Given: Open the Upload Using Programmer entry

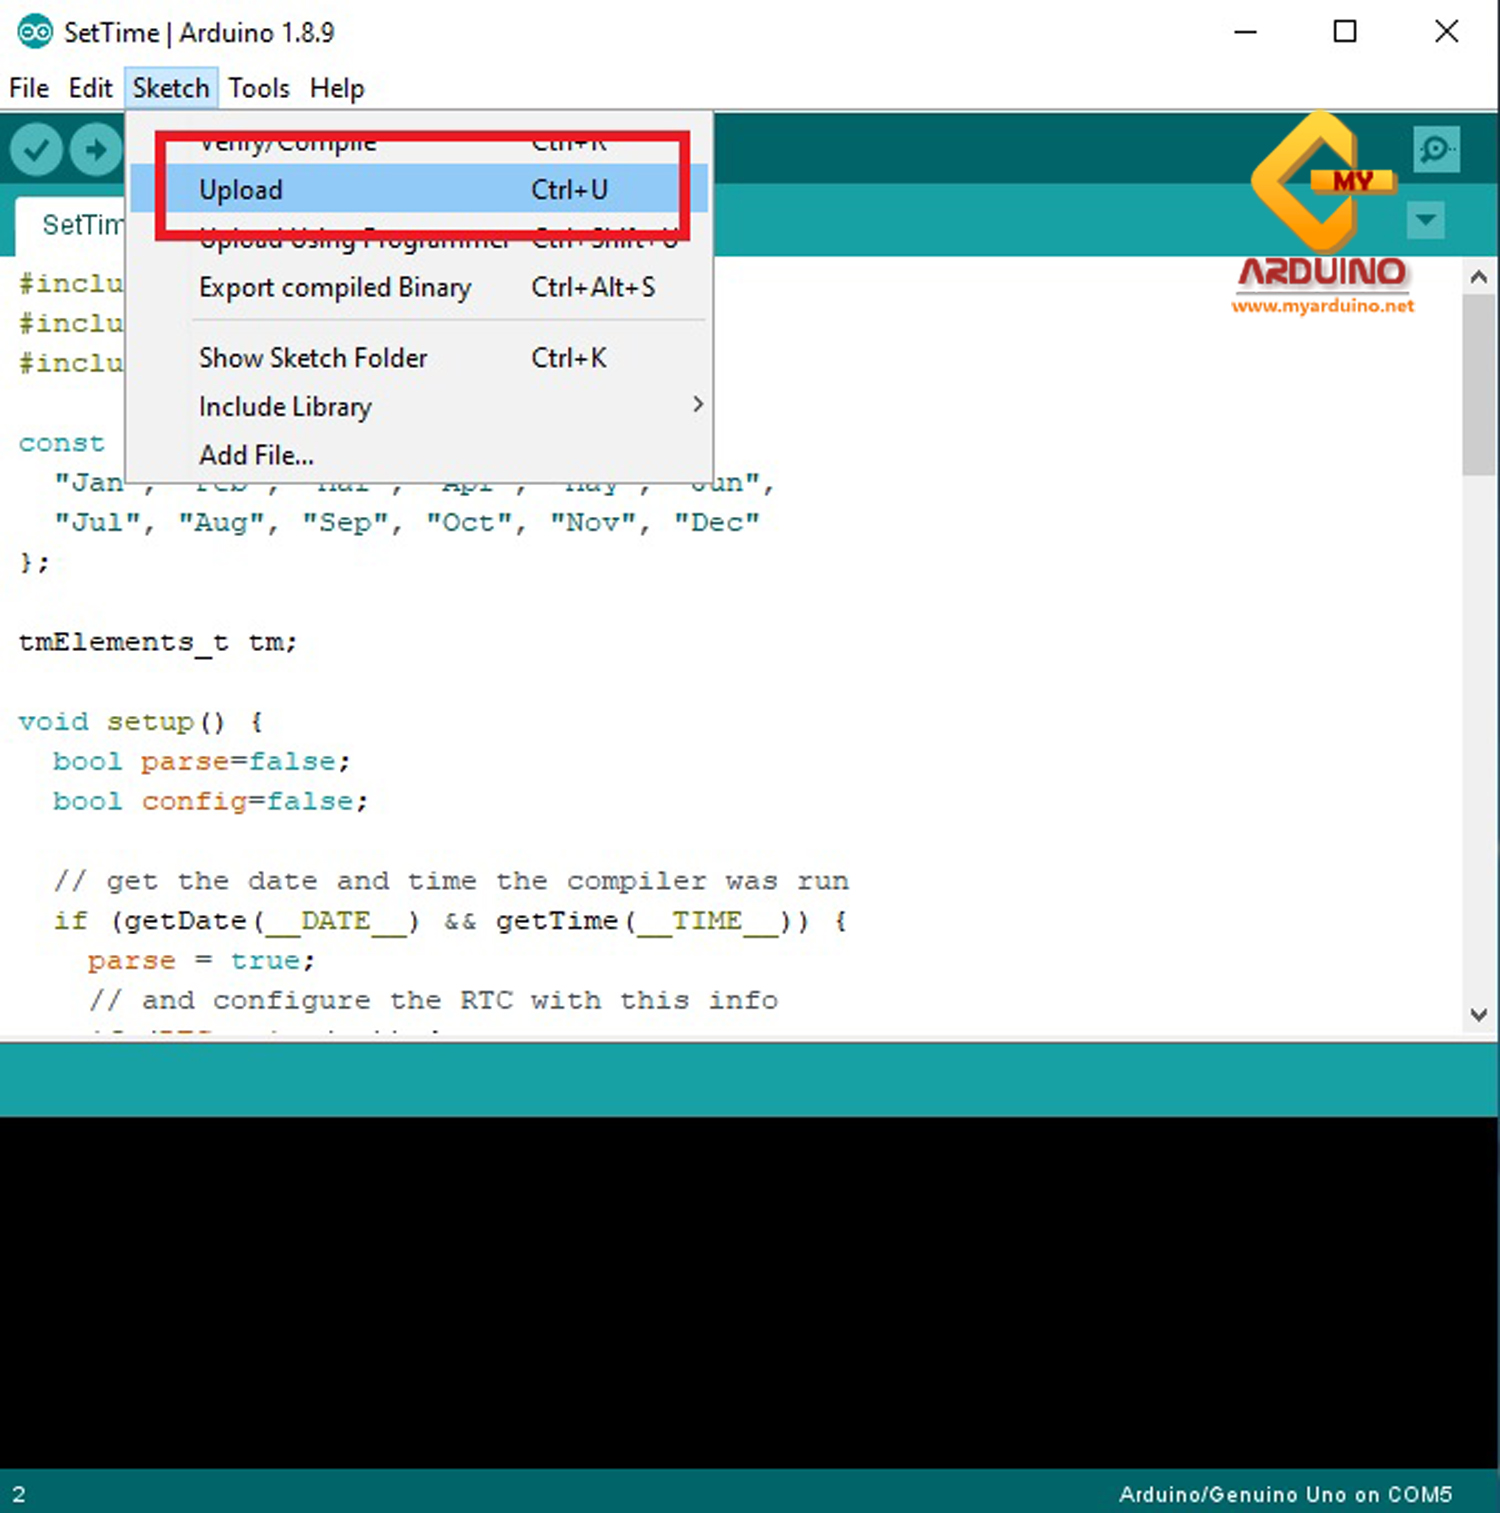Looking at the screenshot, I should click(x=355, y=238).
